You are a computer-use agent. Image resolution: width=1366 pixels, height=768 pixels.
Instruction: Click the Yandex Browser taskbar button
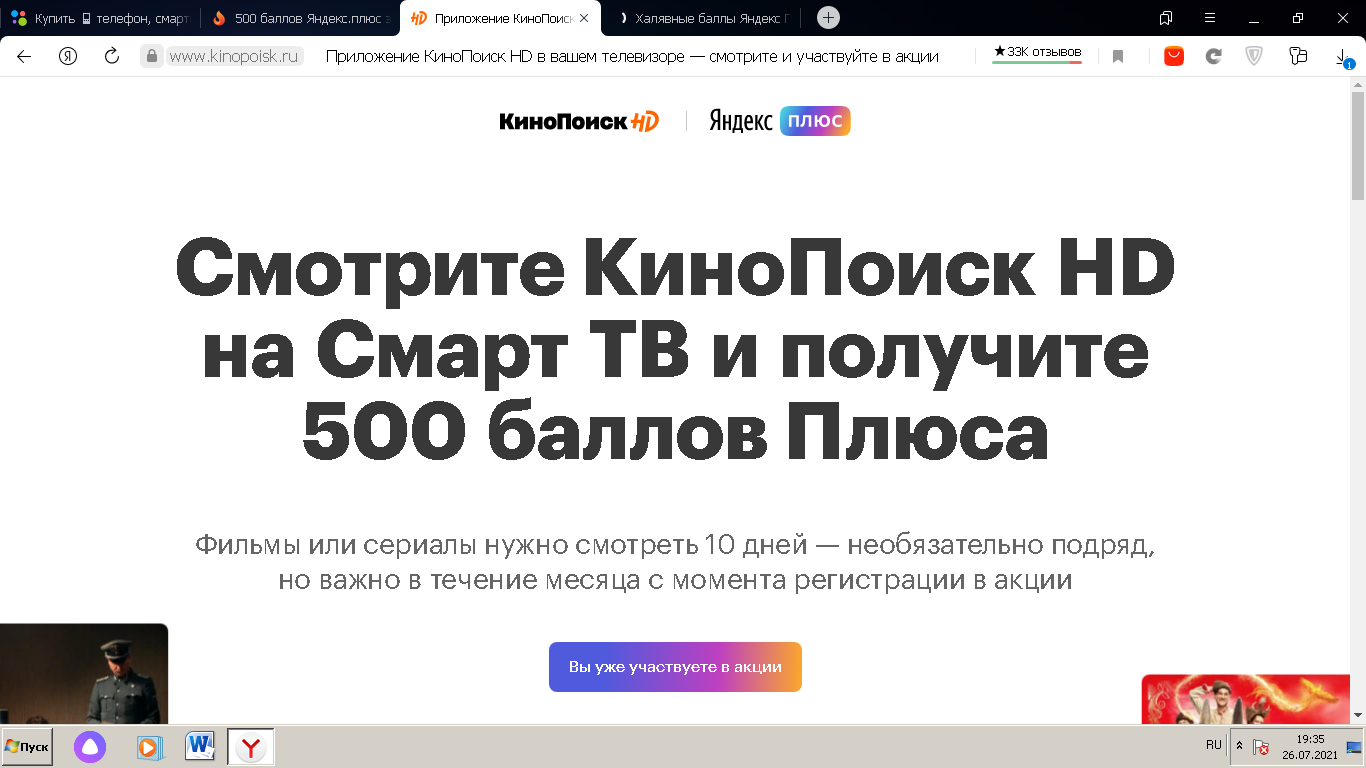click(251, 747)
